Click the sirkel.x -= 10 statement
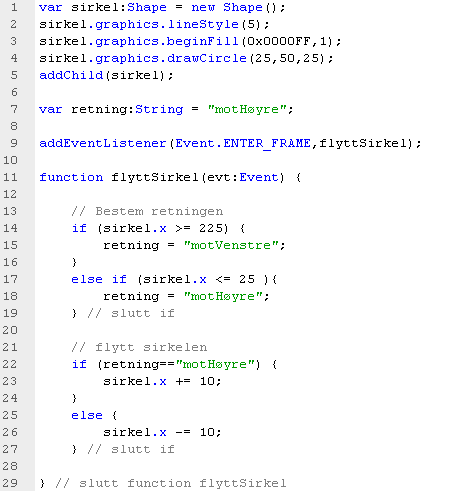 click(162, 432)
